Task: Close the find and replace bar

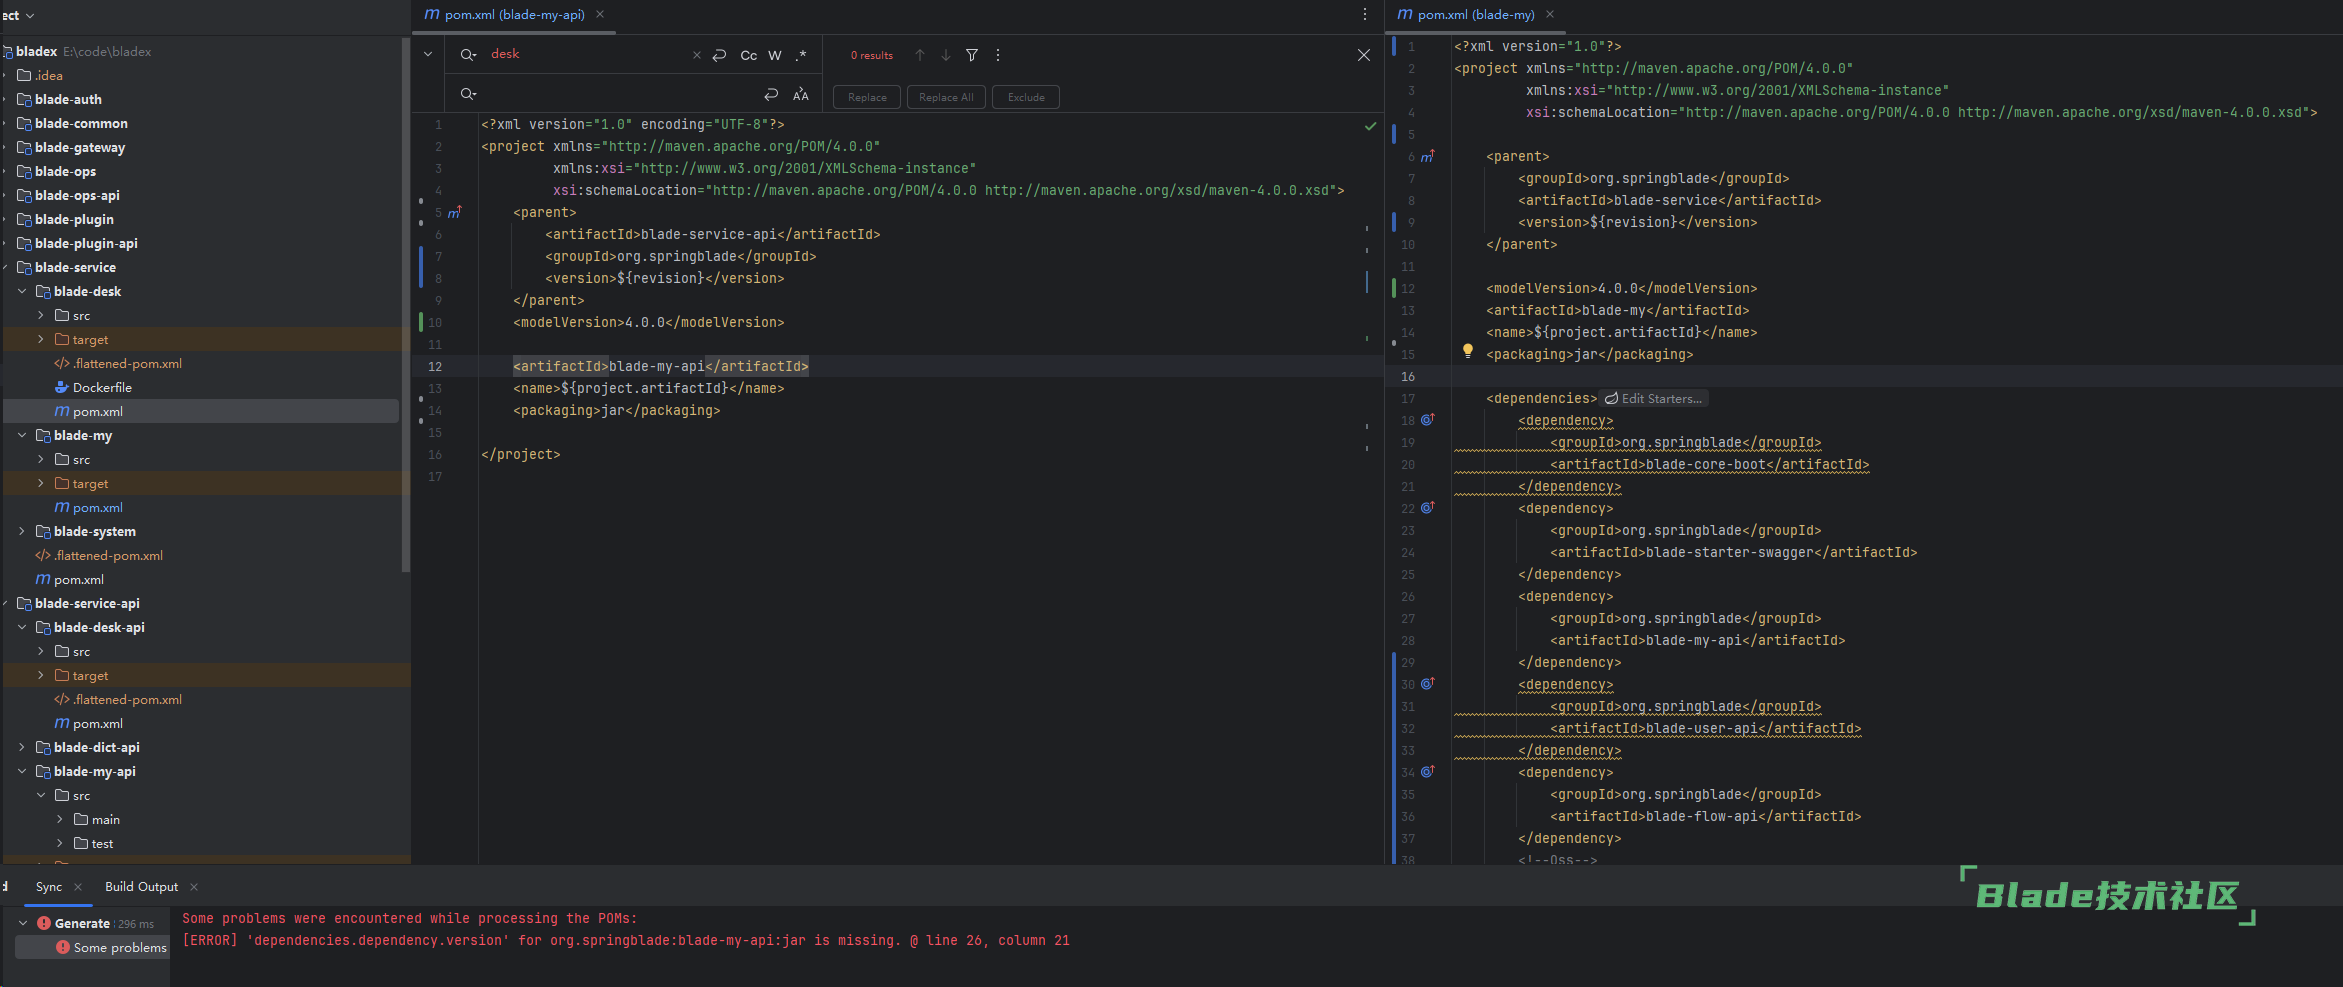Action: tap(1364, 55)
